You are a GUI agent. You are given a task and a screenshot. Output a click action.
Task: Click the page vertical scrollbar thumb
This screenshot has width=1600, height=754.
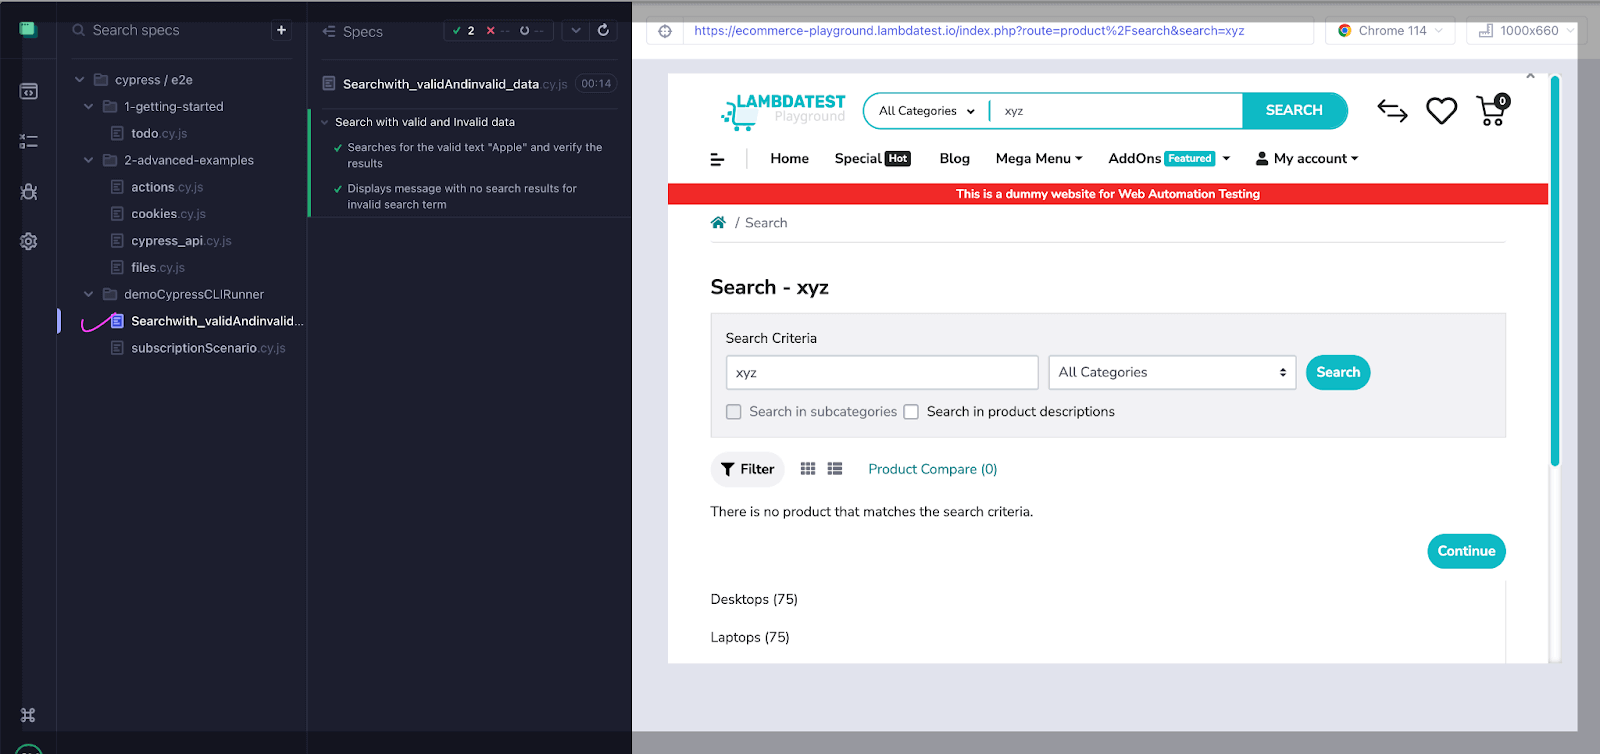(x=1554, y=270)
